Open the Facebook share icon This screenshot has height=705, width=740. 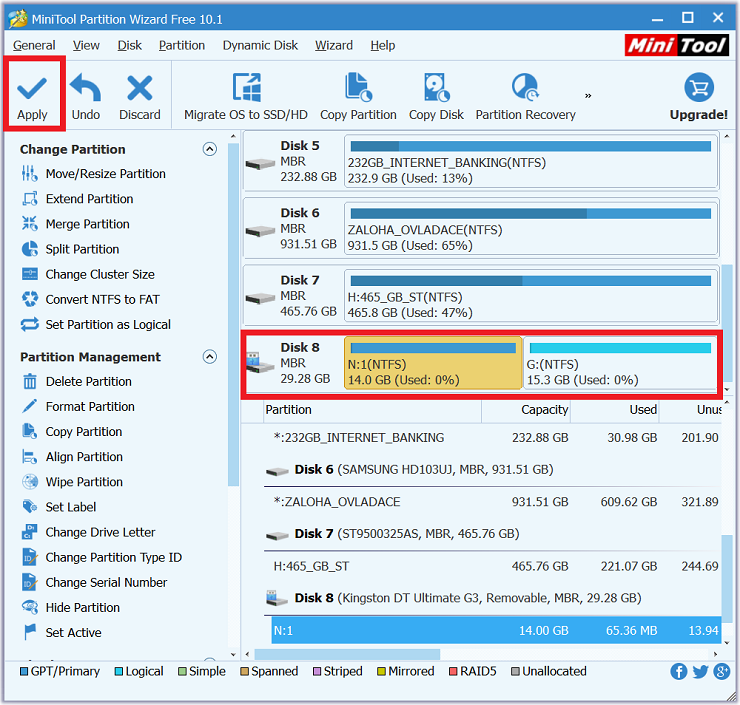tap(679, 671)
